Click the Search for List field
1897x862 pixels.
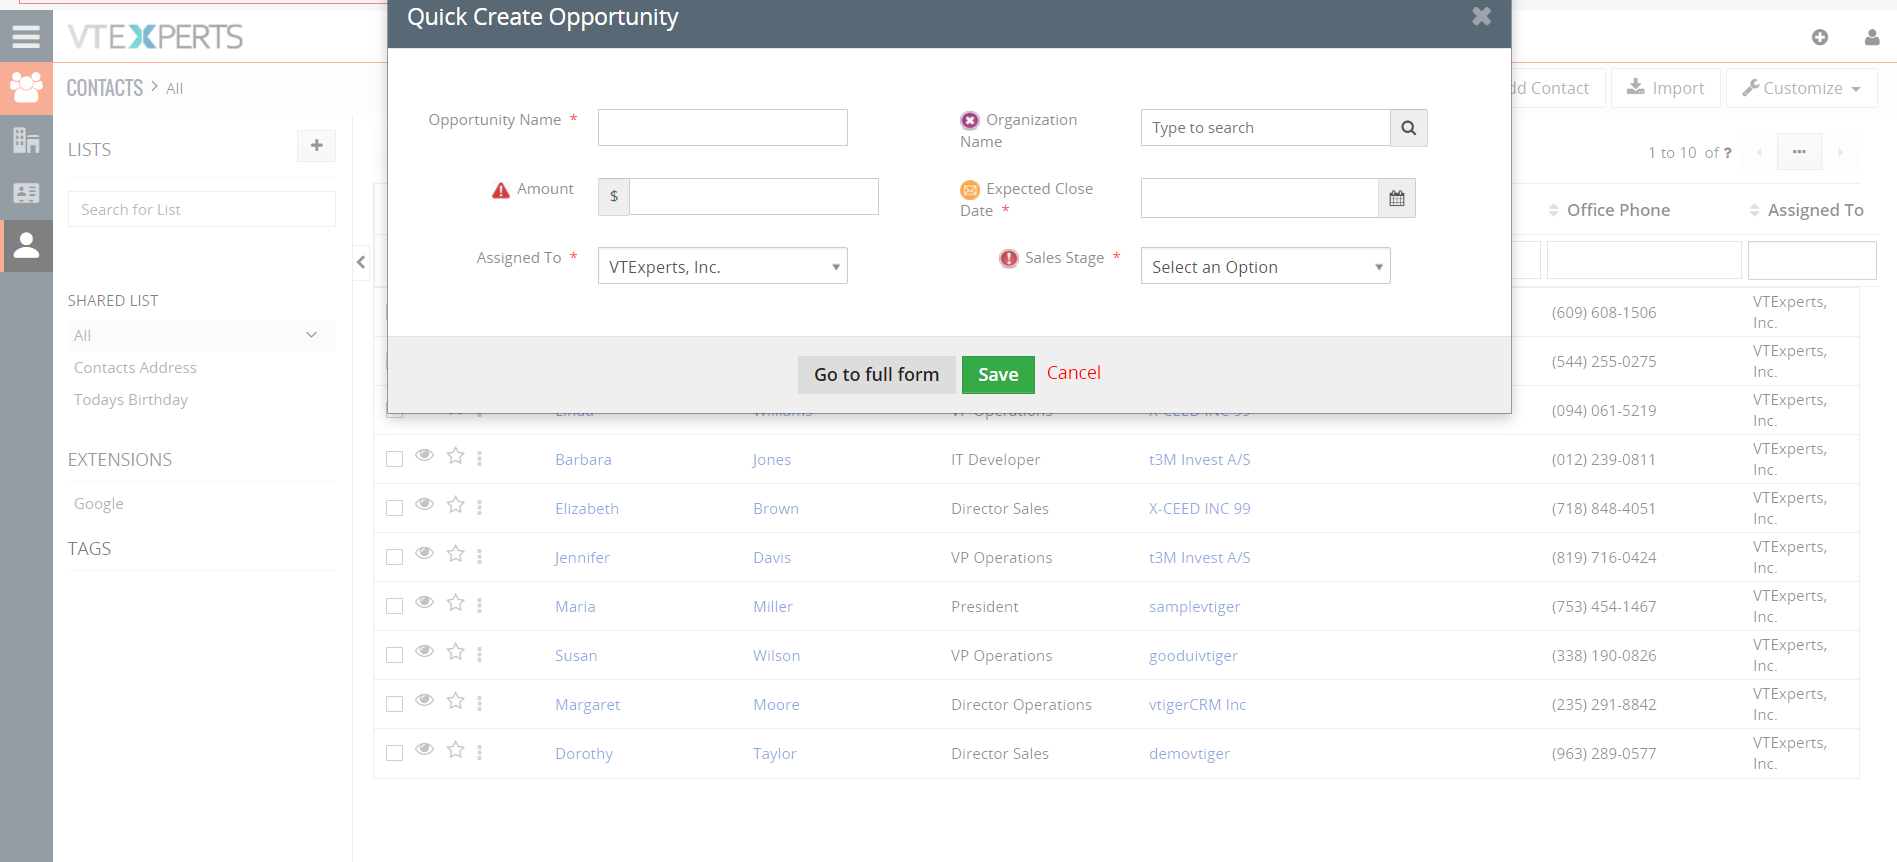point(202,209)
